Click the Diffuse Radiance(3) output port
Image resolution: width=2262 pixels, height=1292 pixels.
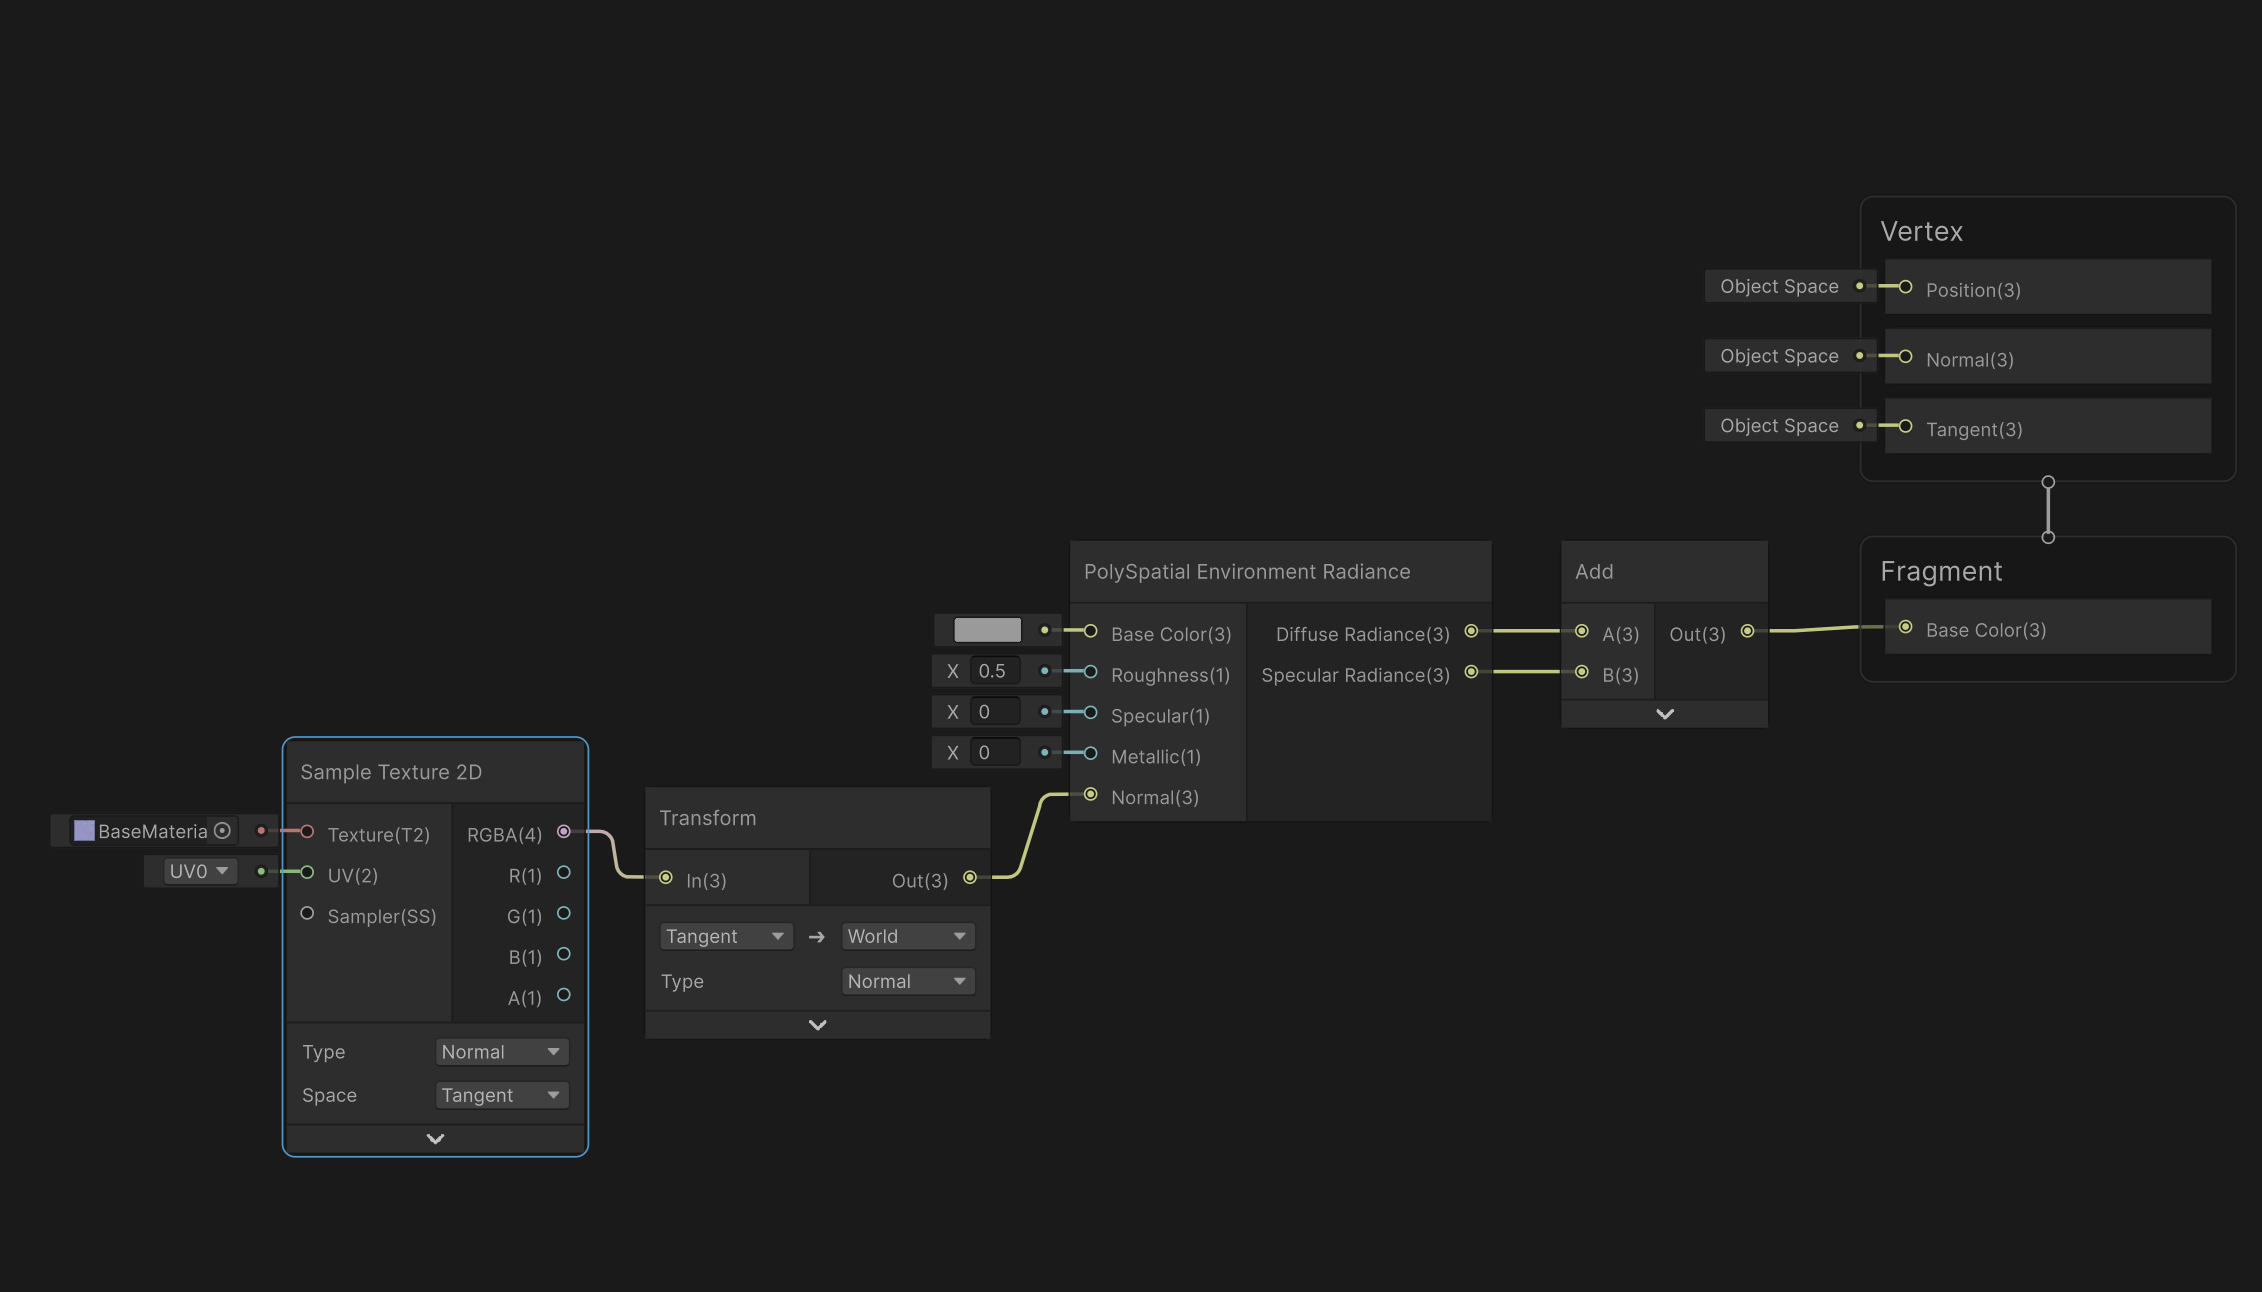click(1470, 631)
